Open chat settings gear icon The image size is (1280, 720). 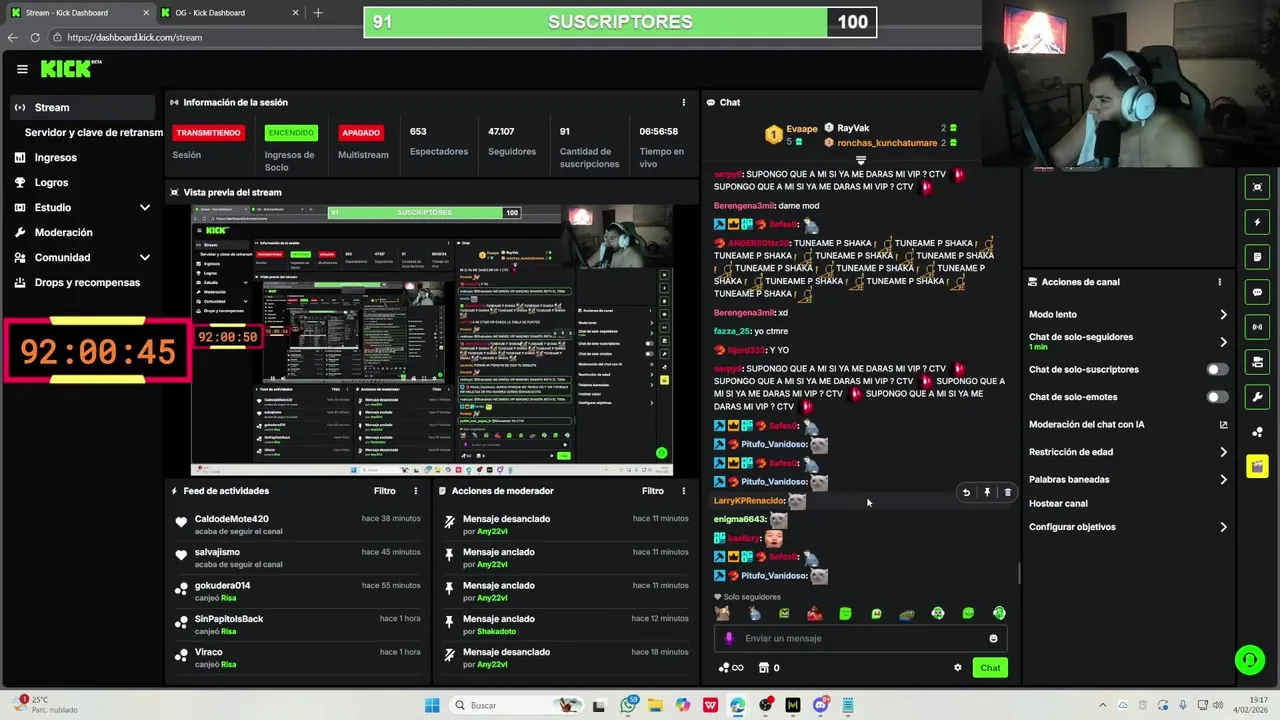[x=957, y=668]
